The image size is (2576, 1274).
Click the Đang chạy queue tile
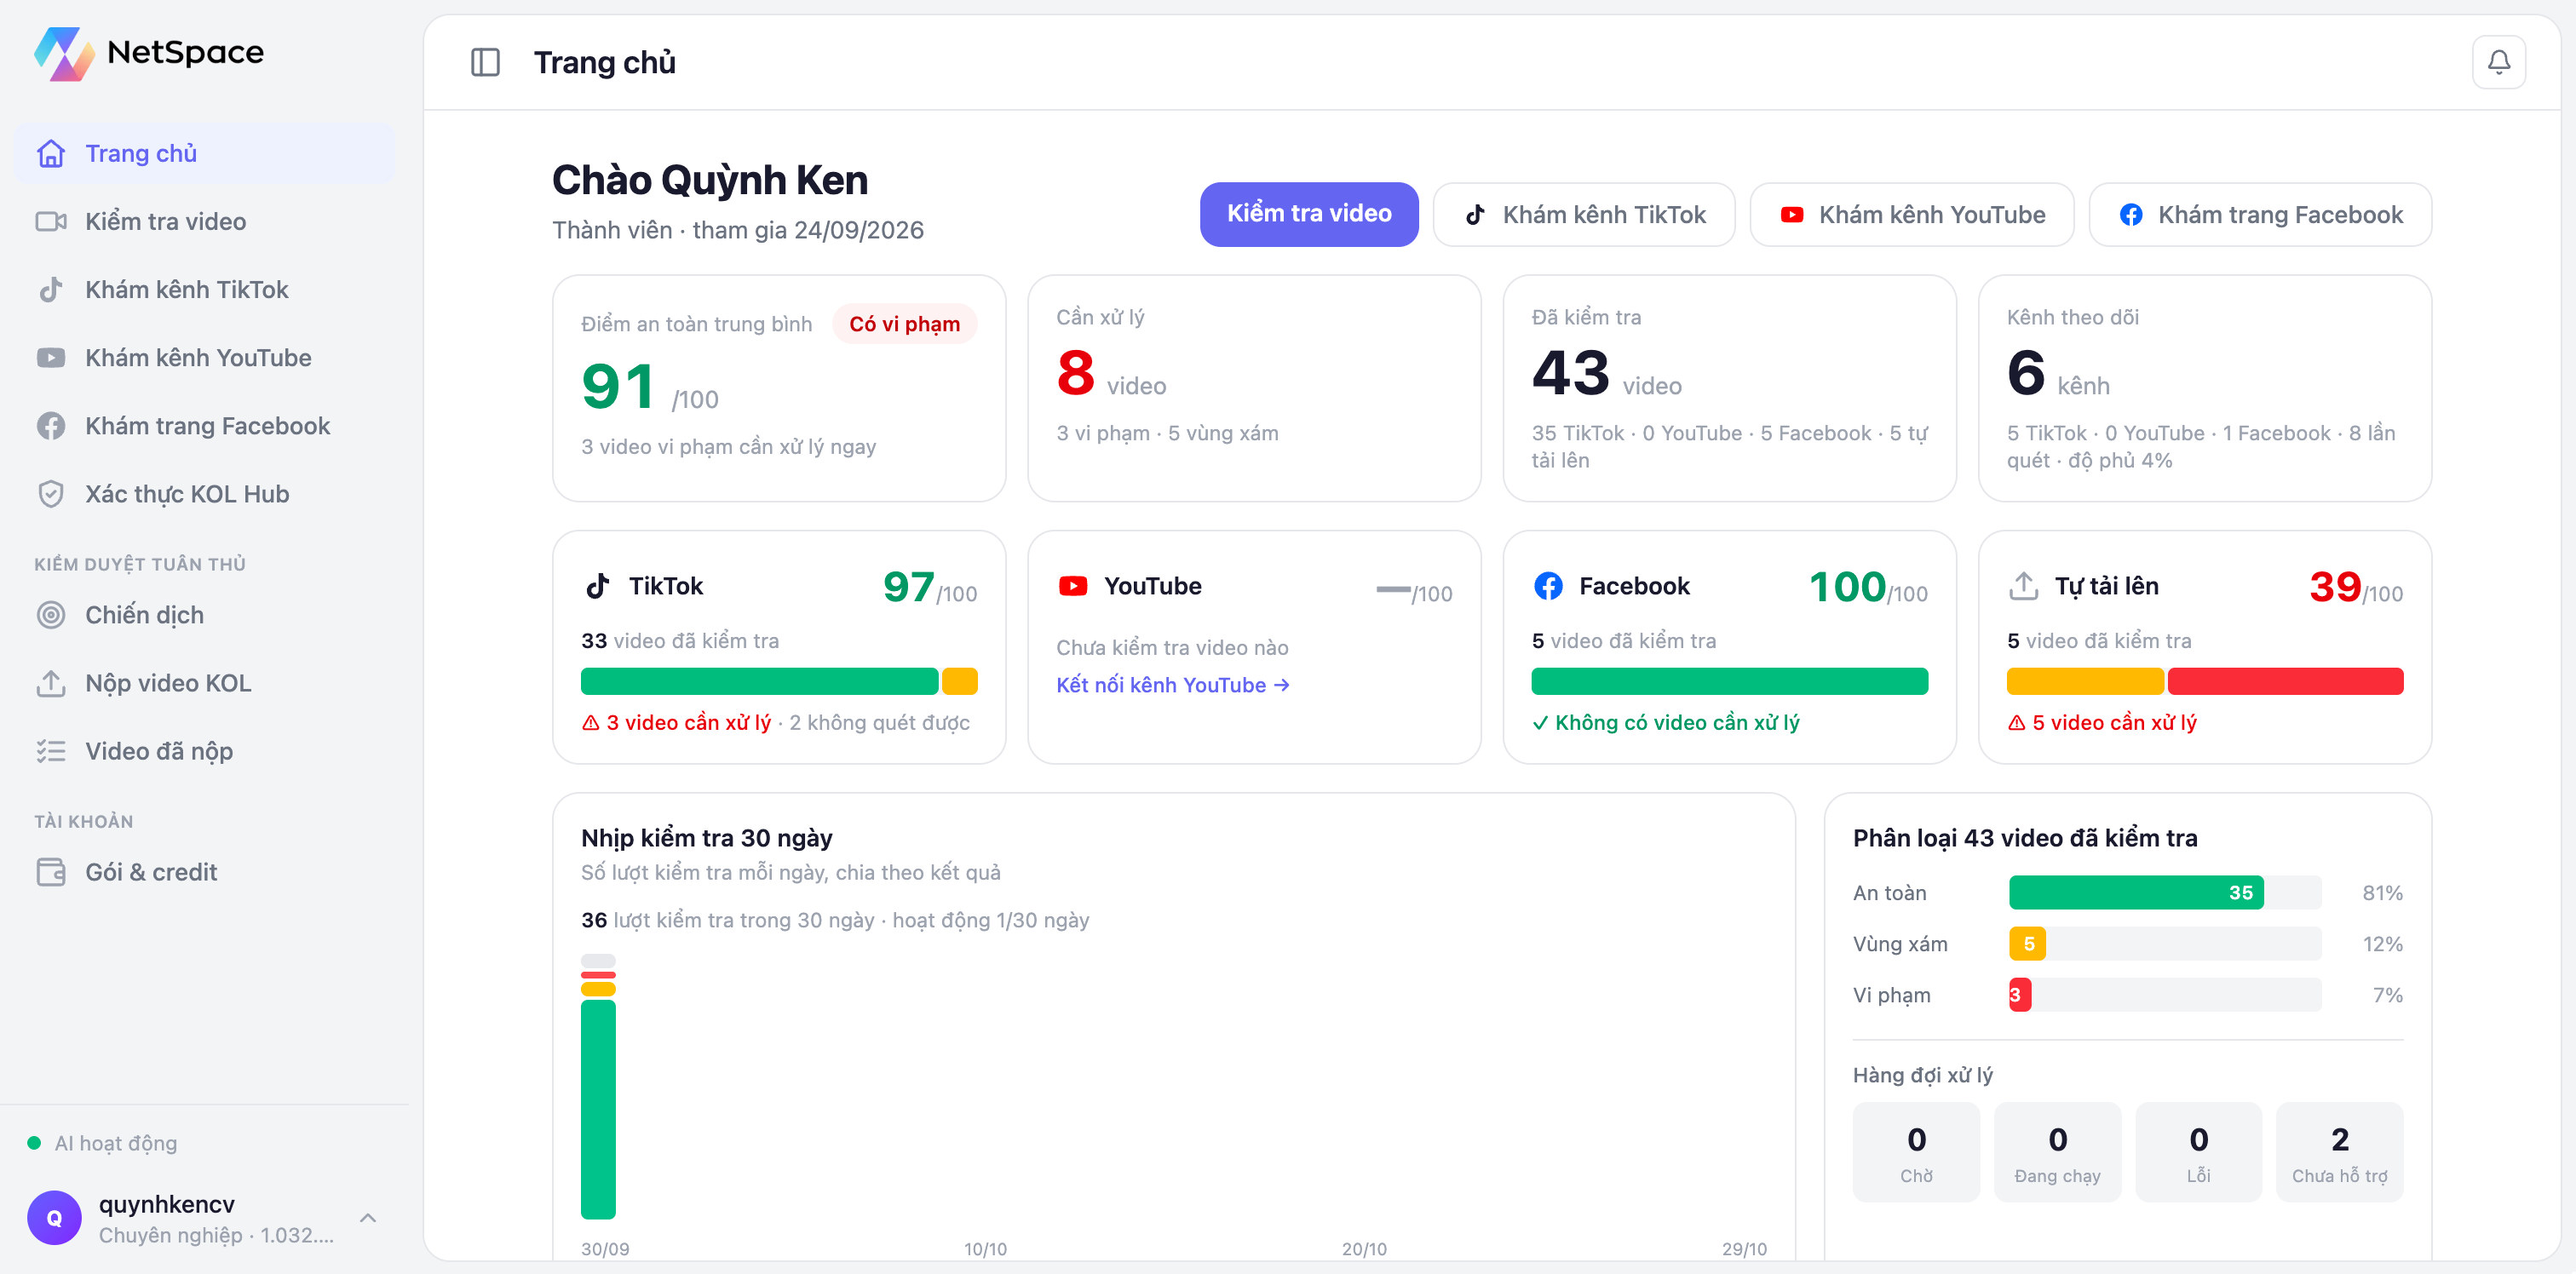point(2056,1152)
